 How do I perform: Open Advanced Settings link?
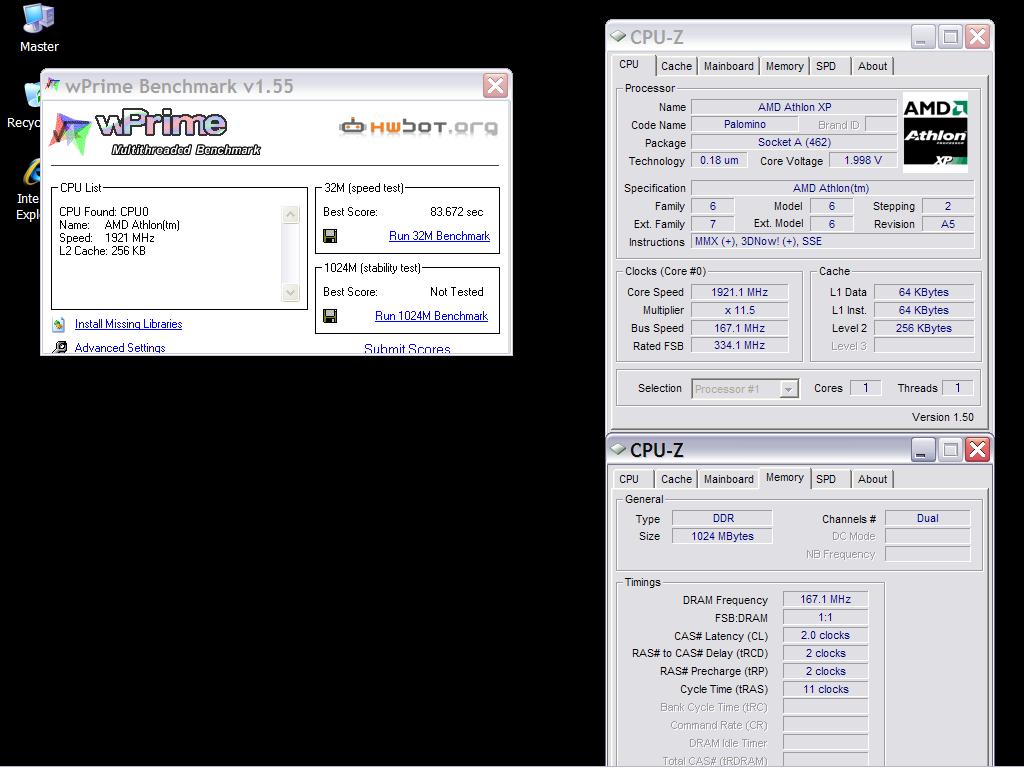tap(120, 347)
